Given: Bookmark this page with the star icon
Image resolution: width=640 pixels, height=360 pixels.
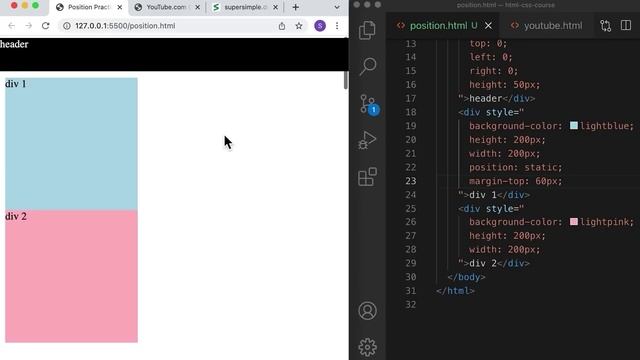Looking at the screenshot, I should pyautogui.click(x=299, y=26).
